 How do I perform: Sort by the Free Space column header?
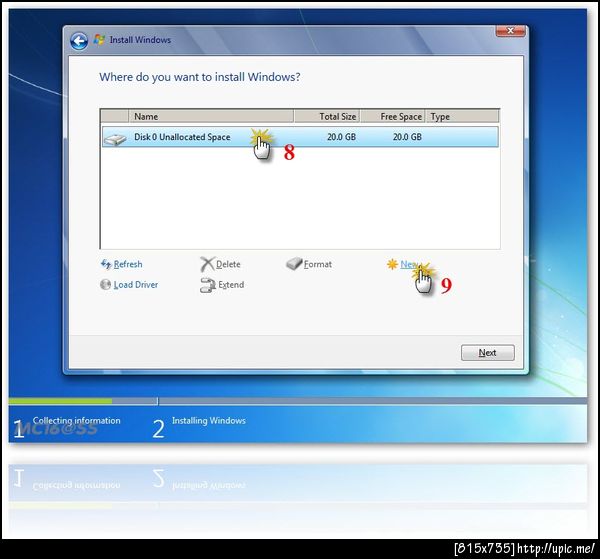pyautogui.click(x=393, y=116)
